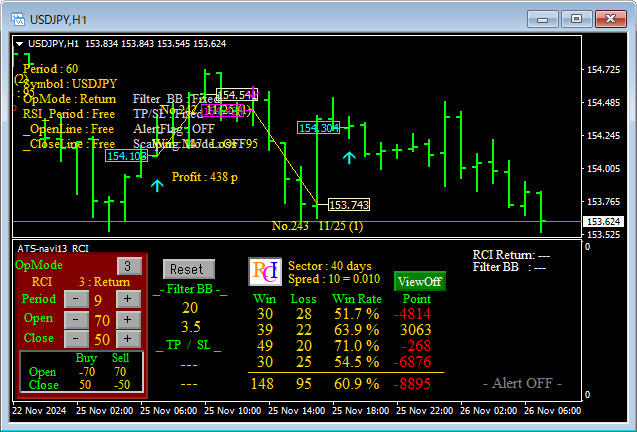637x432 pixels.
Task: Click the cyan buy arrow near 154.103
Action: tap(157, 186)
